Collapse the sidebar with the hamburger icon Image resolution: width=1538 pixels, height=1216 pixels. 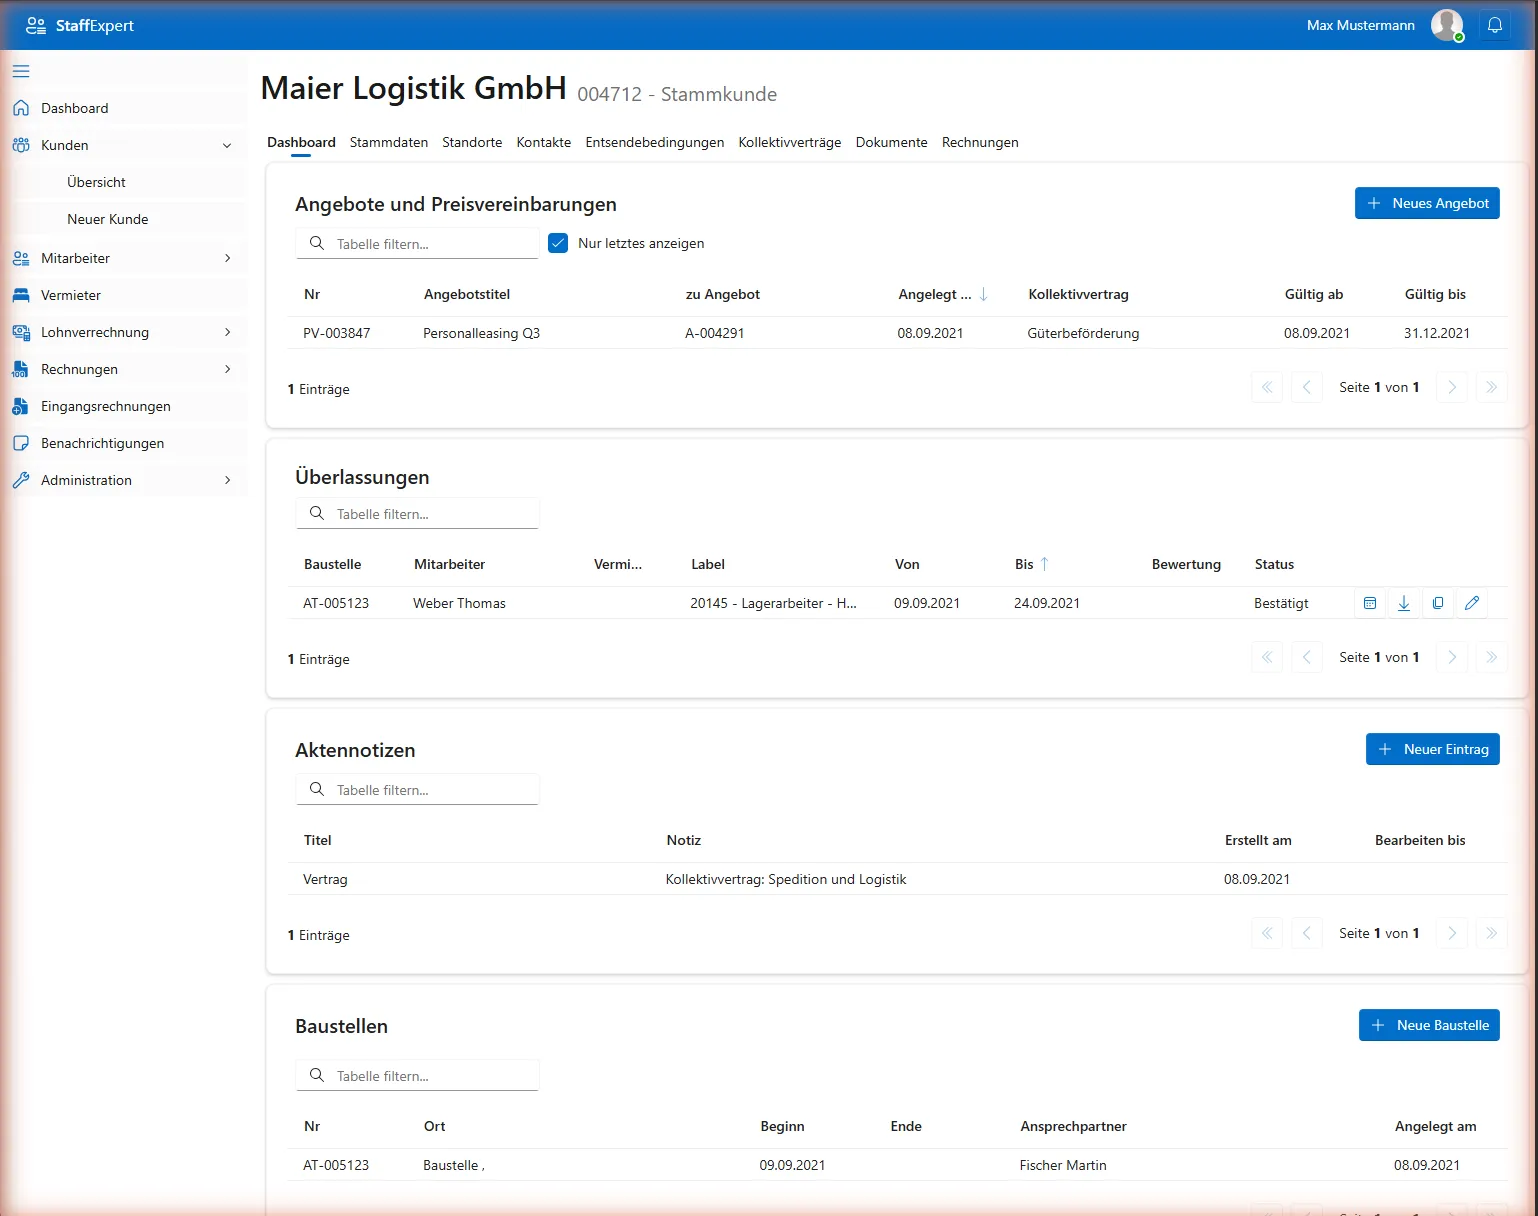tap(20, 71)
